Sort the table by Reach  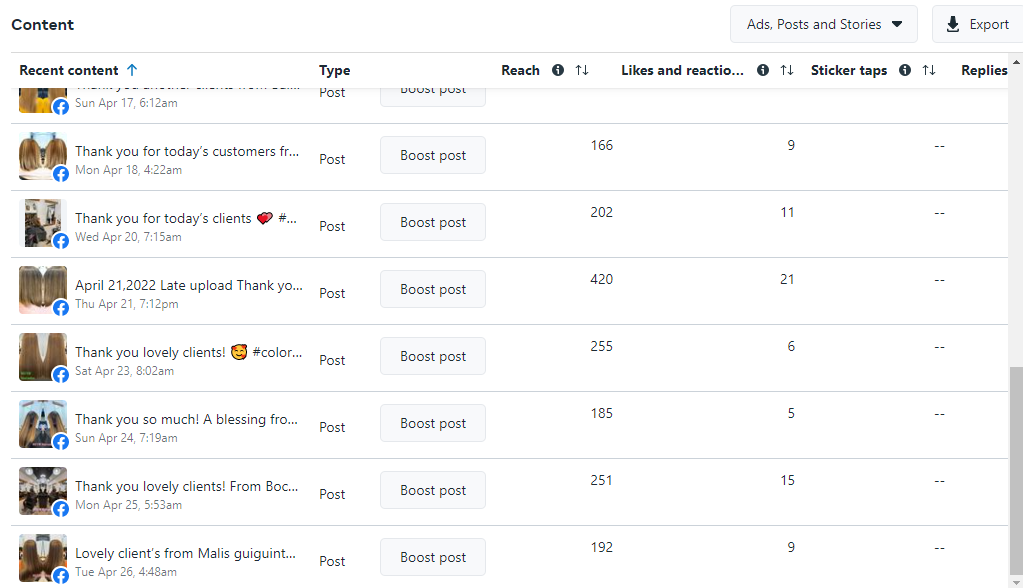click(582, 70)
